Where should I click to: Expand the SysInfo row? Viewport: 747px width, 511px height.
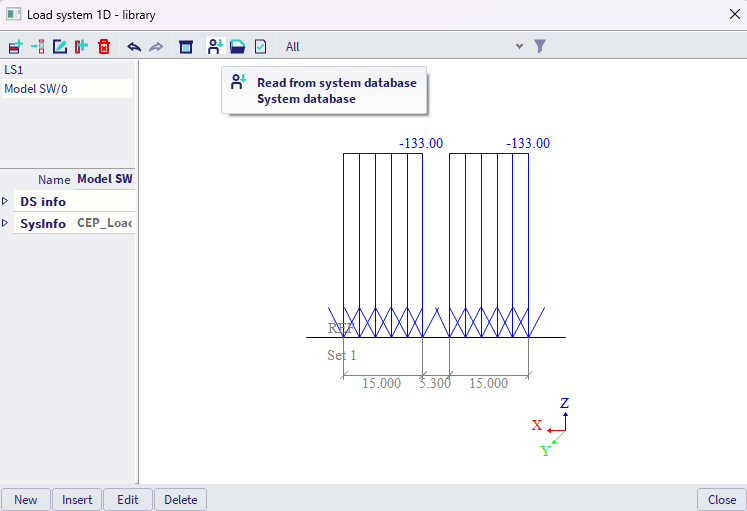click(6, 224)
